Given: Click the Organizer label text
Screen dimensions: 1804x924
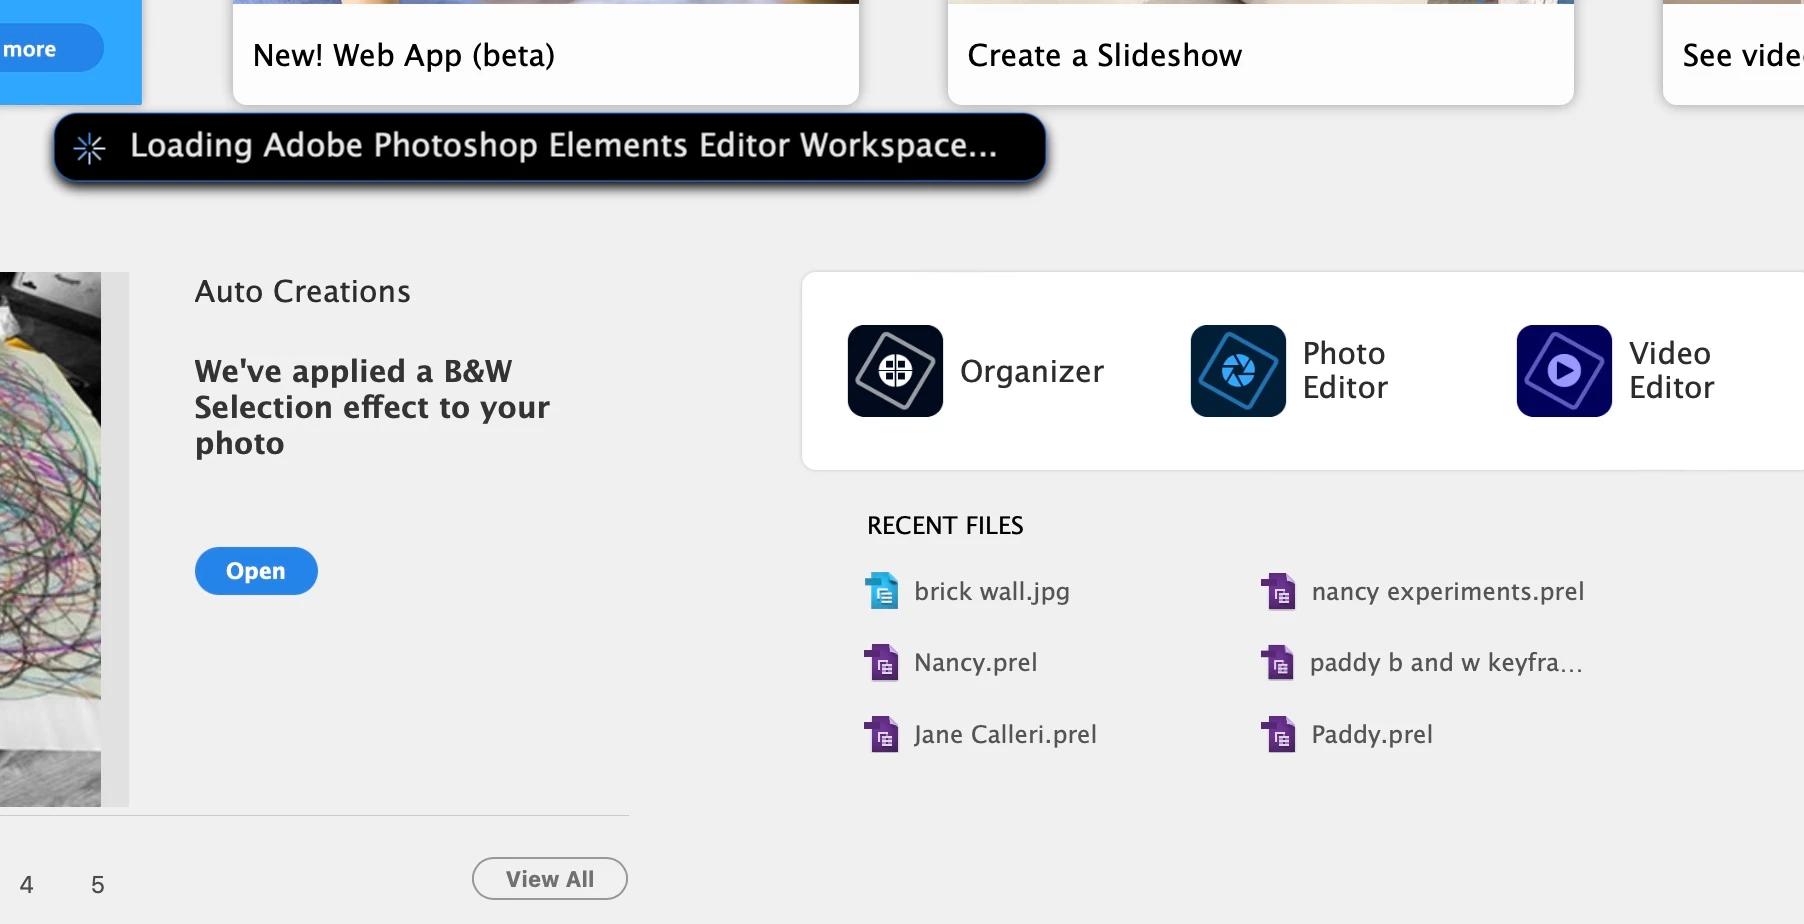Looking at the screenshot, I should point(1032,371).
